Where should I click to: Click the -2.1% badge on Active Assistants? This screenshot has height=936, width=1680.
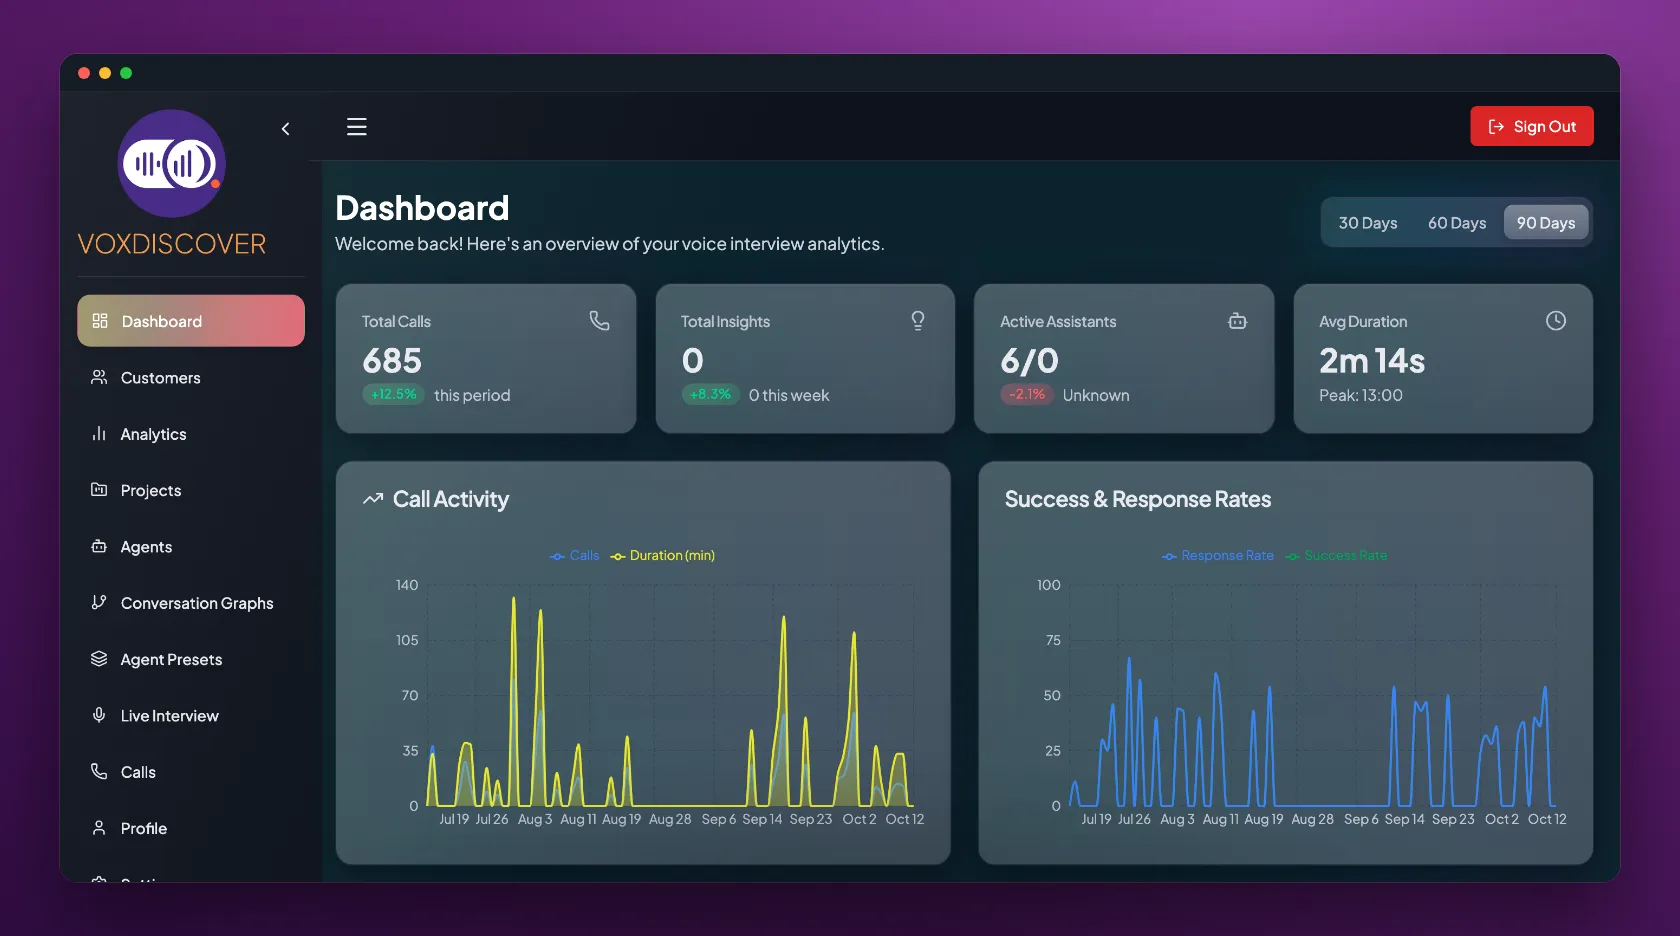(1027, 394)
